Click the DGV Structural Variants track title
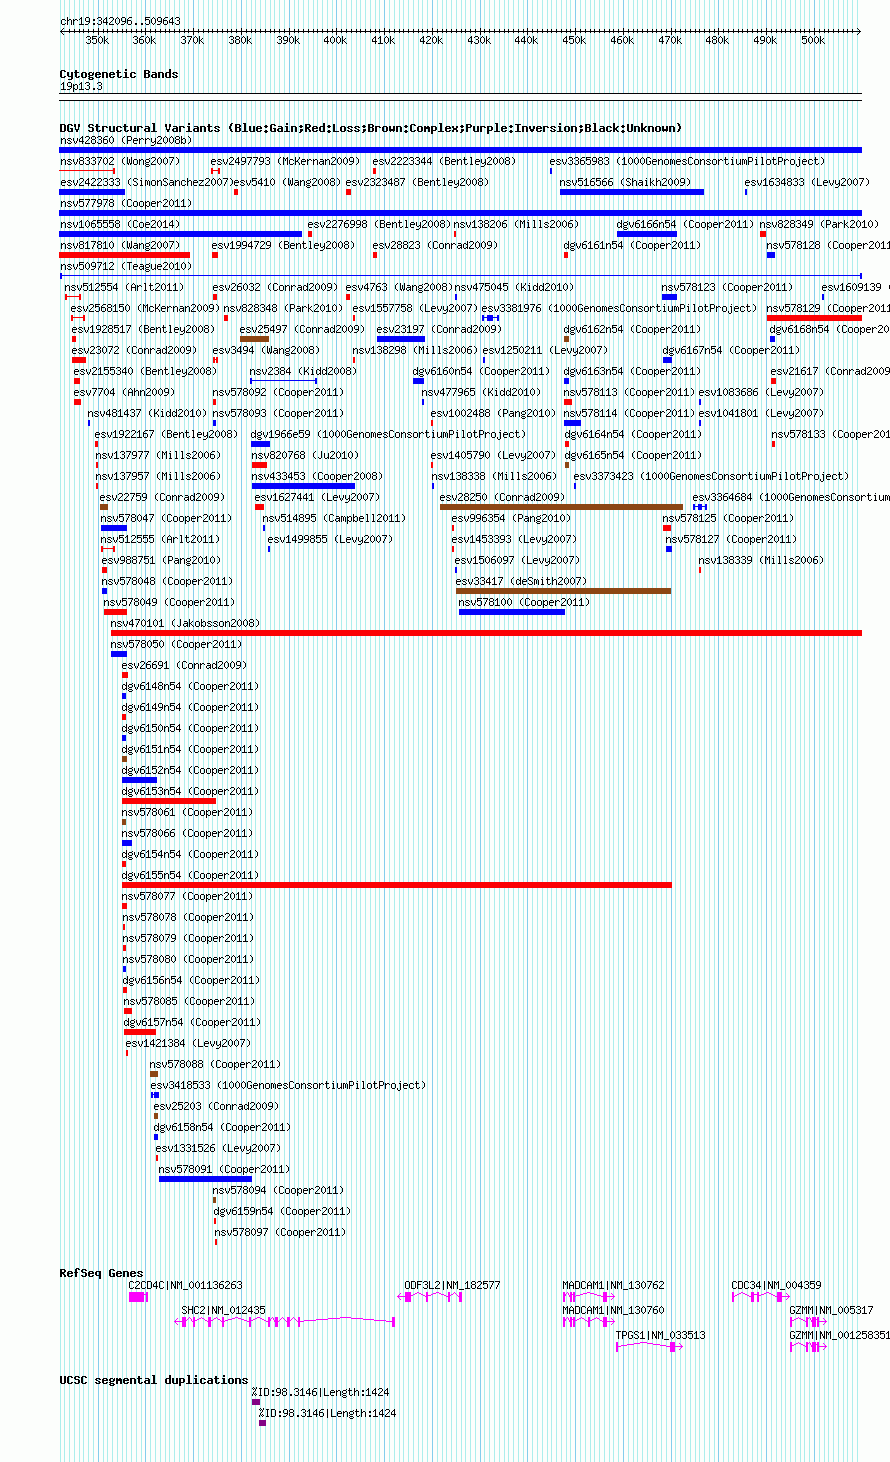The width and height of the screenshot is (890, 1462). 371,128
